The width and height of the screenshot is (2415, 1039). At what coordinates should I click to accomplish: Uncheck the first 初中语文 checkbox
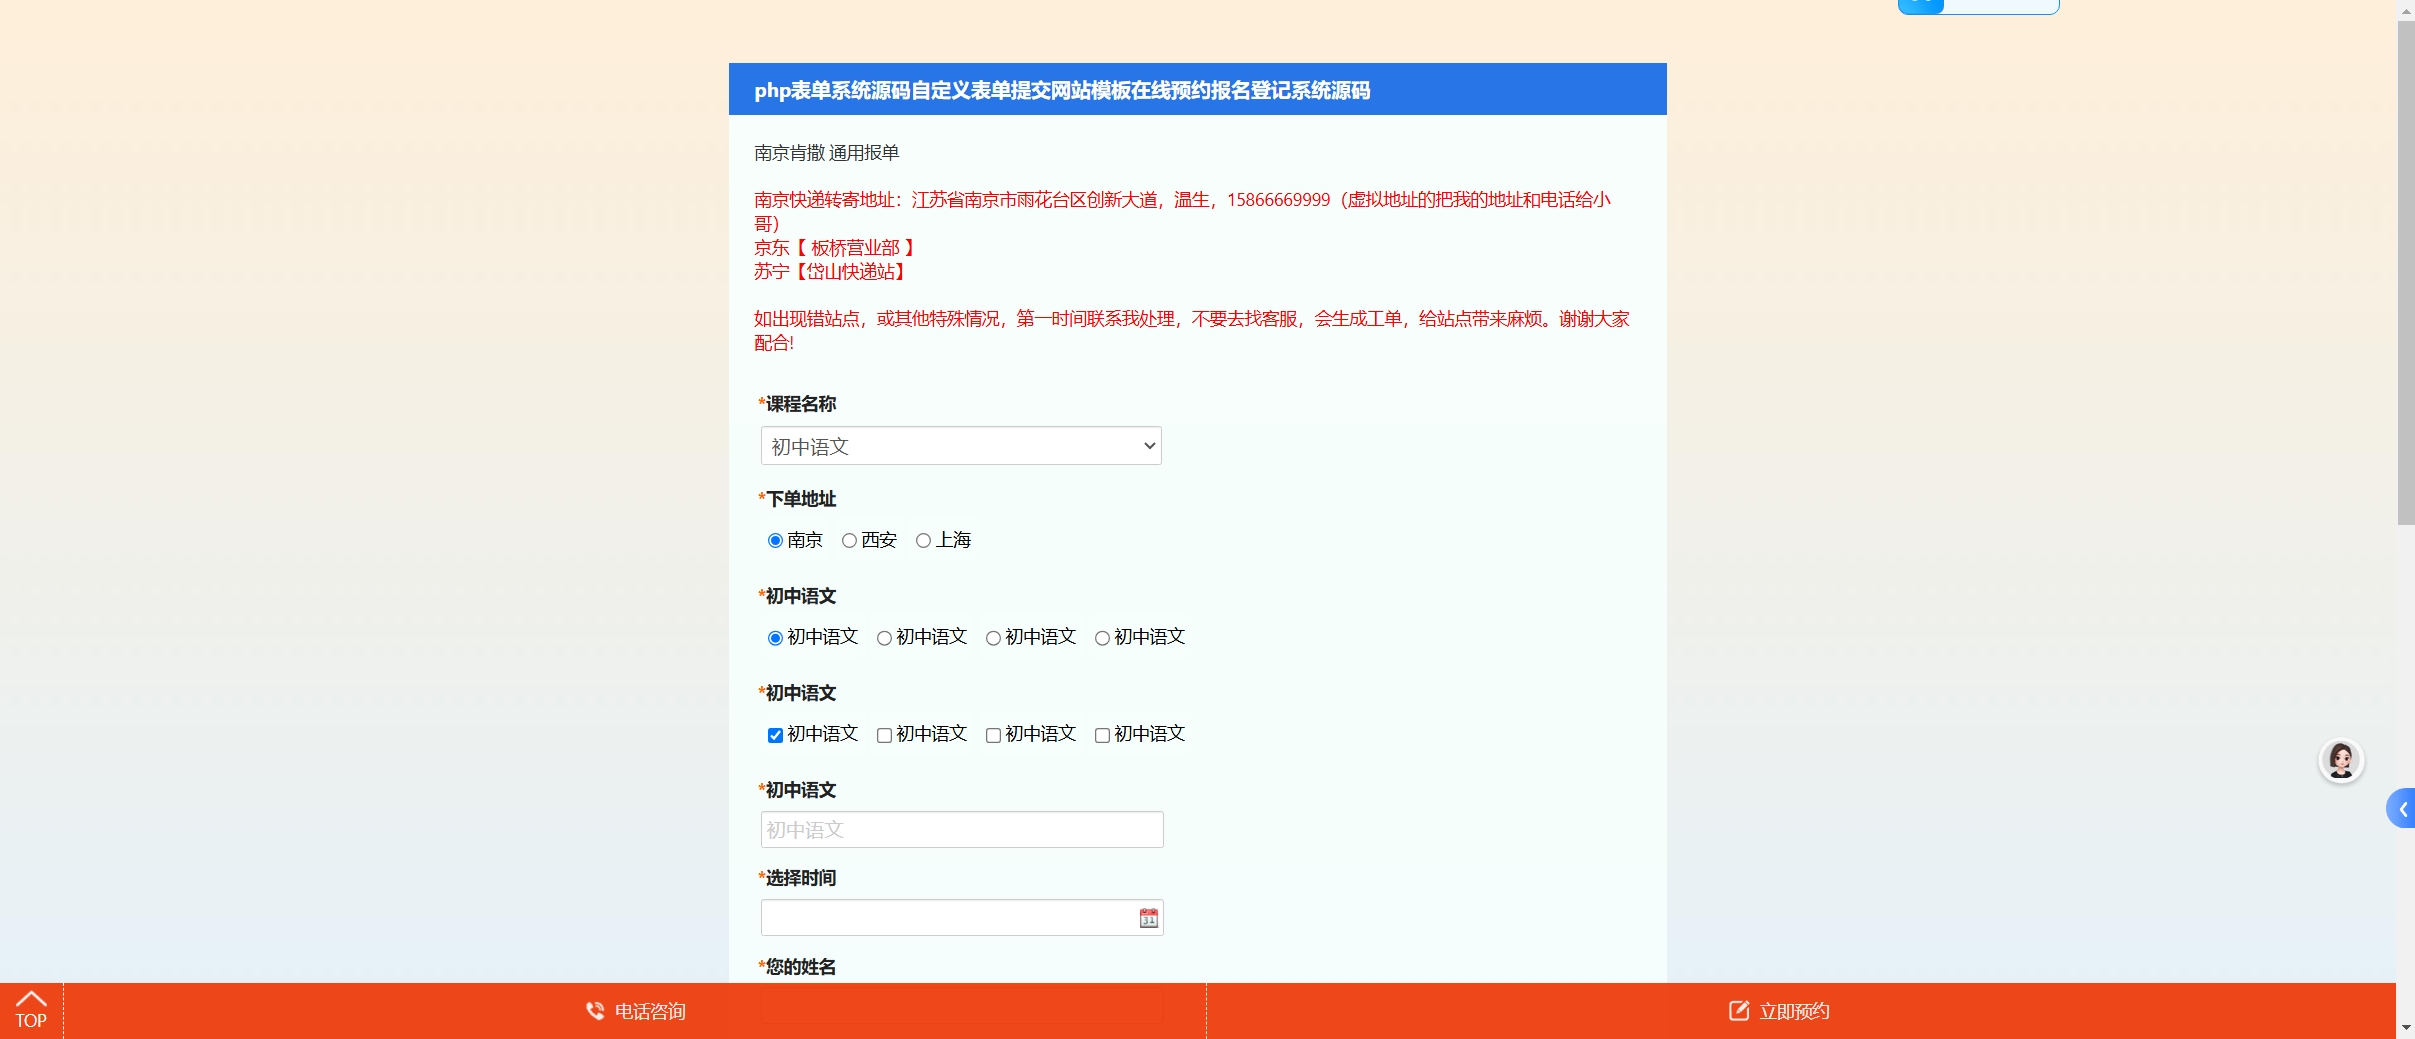[775, 735]
